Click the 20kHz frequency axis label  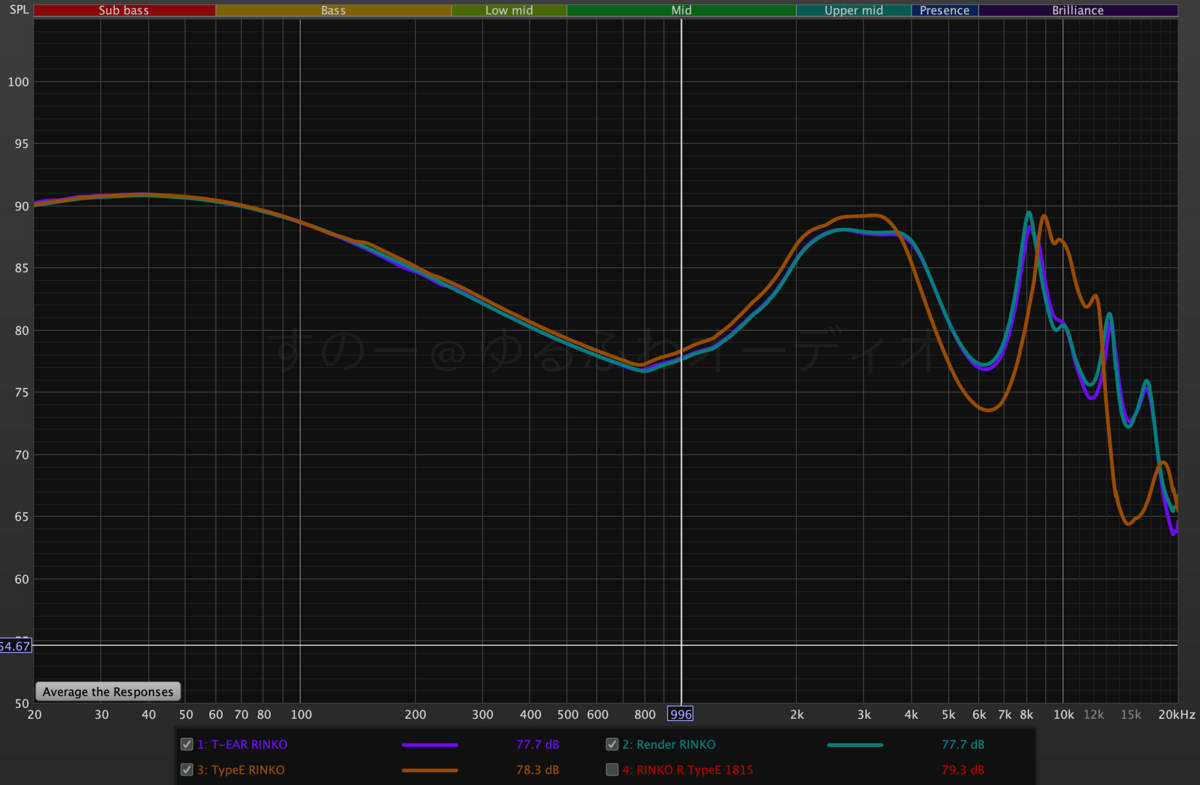[1176, 714]
